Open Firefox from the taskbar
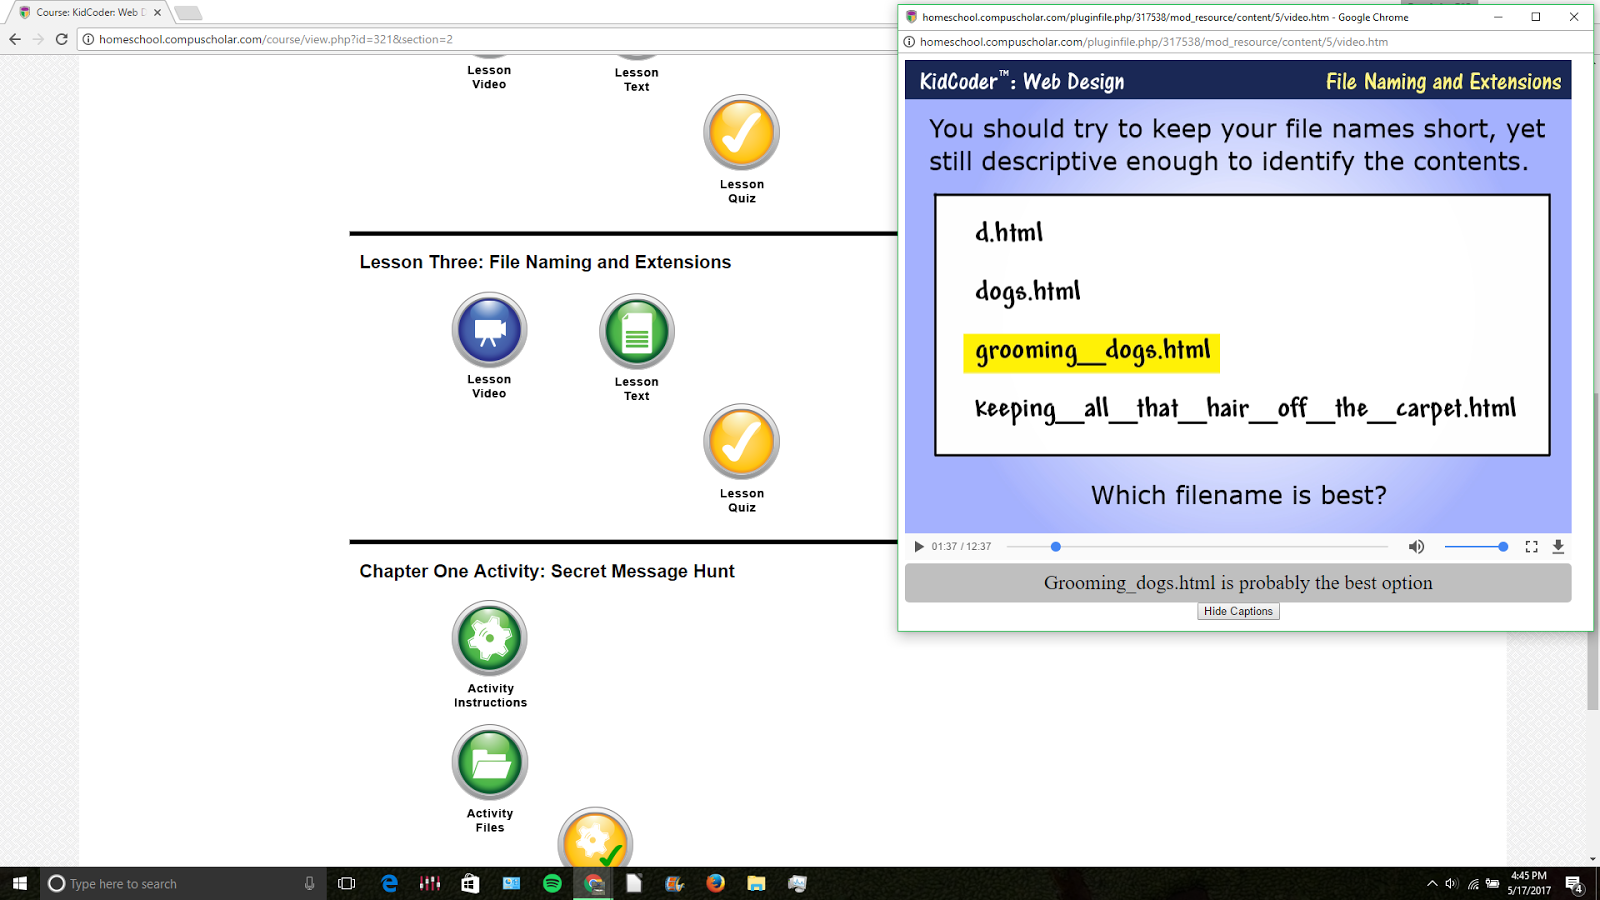 715,883
